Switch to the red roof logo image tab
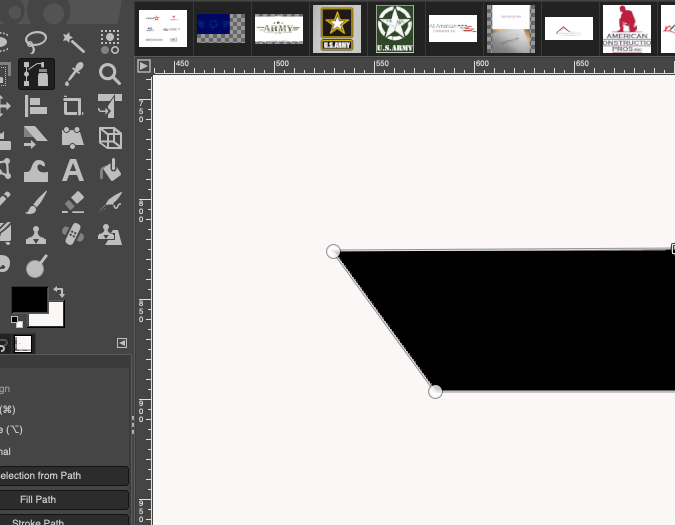The image size is (675, 525). (x=569, y=28)
